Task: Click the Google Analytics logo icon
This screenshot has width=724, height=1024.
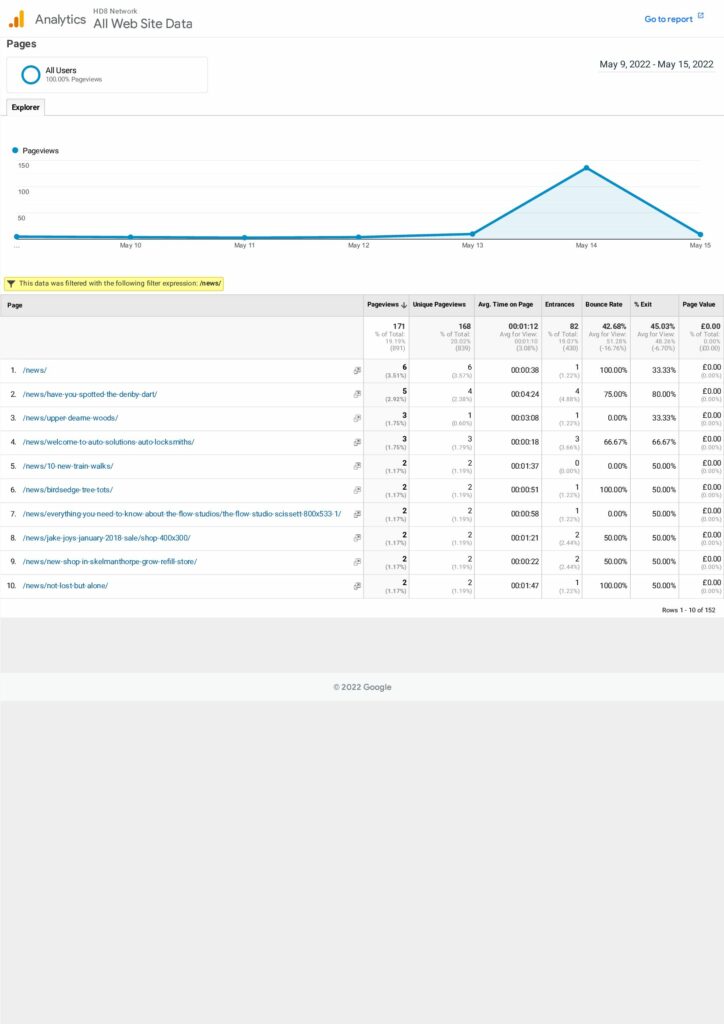Action: (x=16, y=19)
